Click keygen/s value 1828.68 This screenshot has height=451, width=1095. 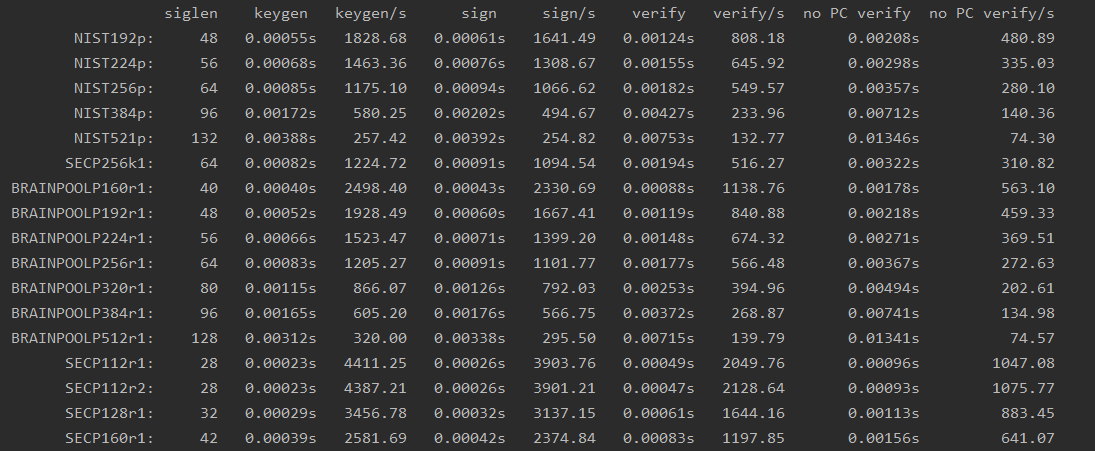376,38
